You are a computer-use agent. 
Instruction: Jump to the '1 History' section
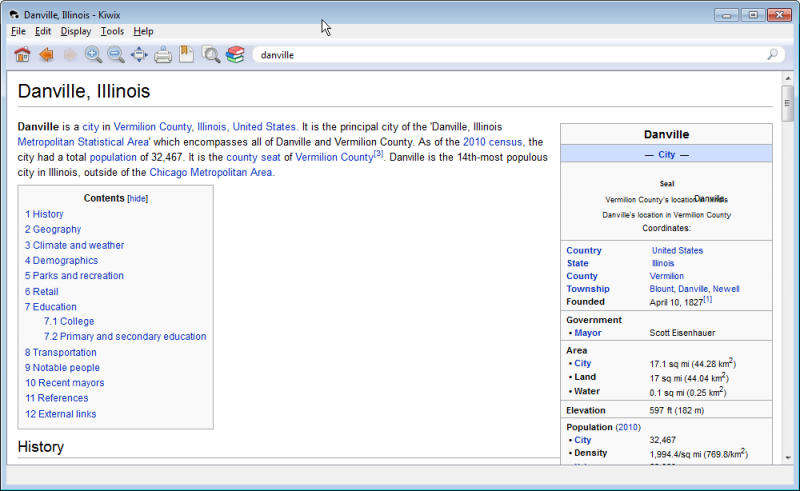(44, 214)
